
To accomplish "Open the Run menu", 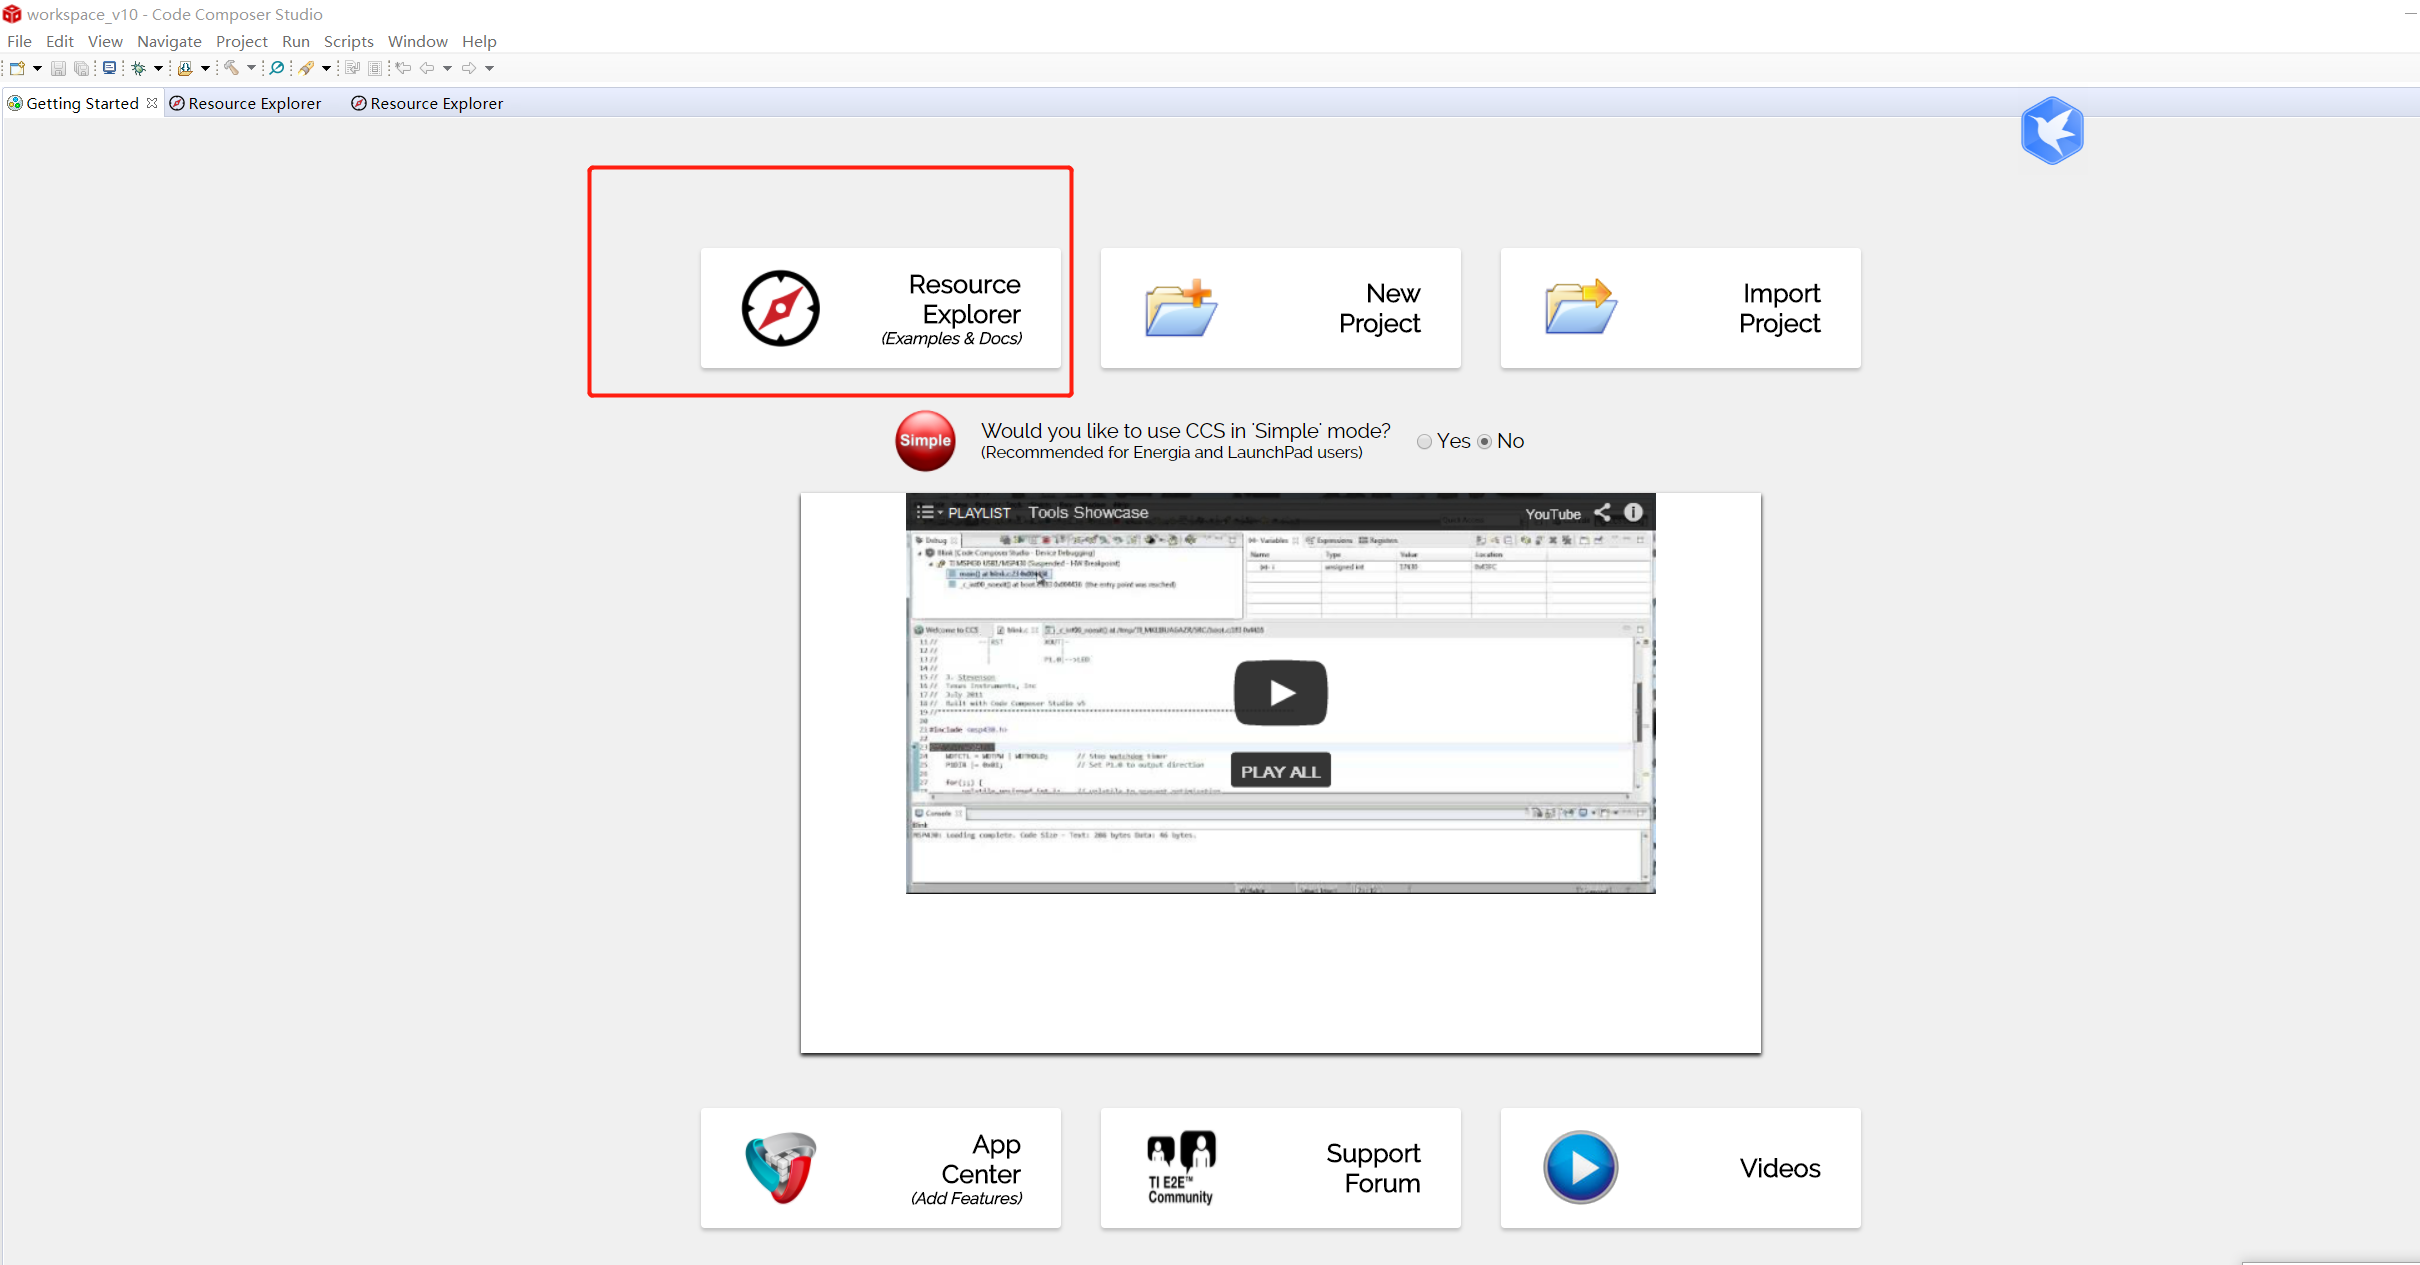I will (296, 41).
